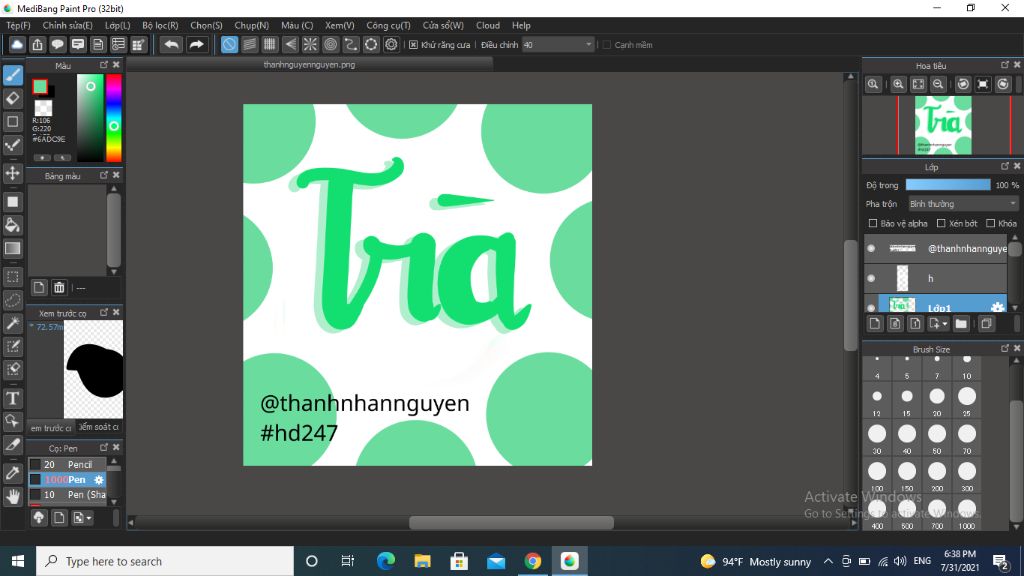Screen dimensions: 1024x576
Task: Select brush size 100 preset
Action: tap(877, 475)
